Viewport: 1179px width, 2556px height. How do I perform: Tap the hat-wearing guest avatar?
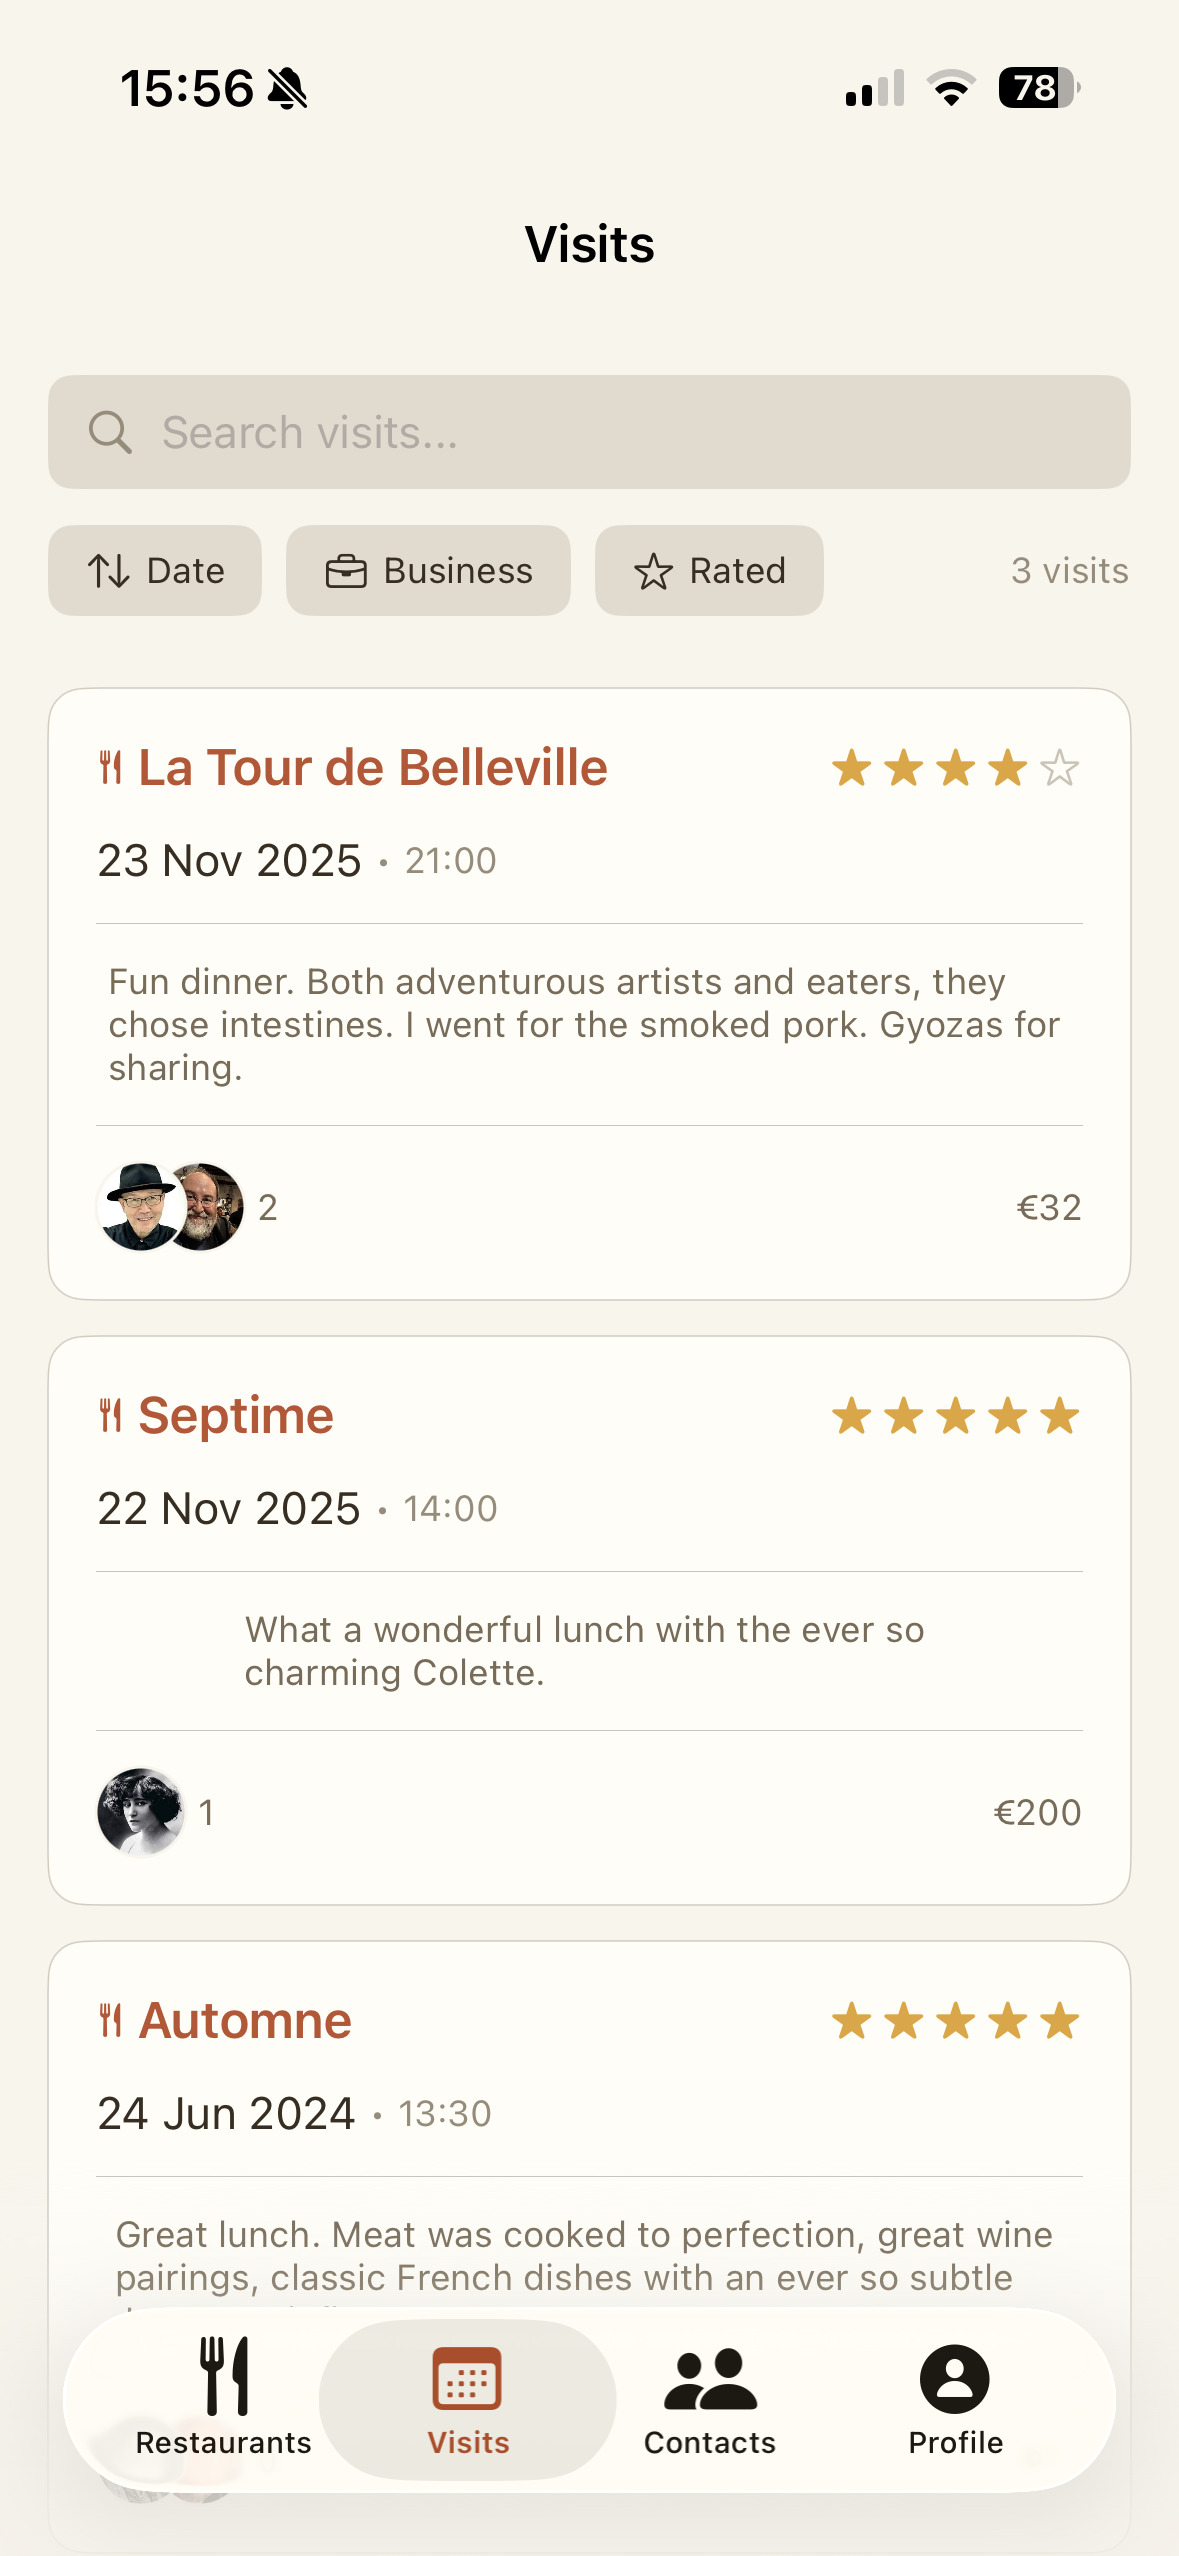[x=138, y=1206]
